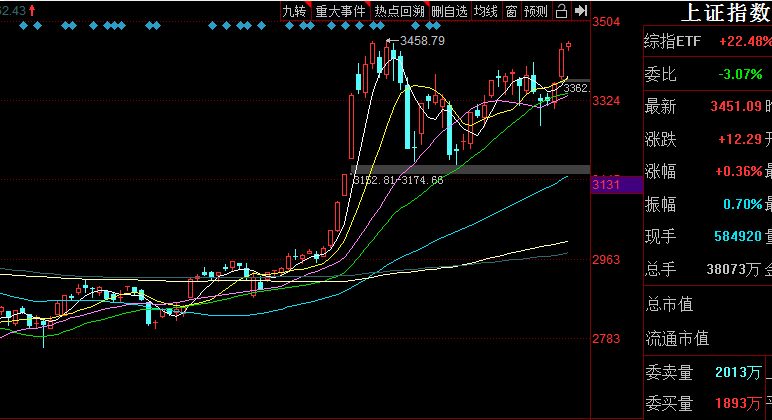
Task: Click the 现手 value 584920
Action: (x=738, y=236)
